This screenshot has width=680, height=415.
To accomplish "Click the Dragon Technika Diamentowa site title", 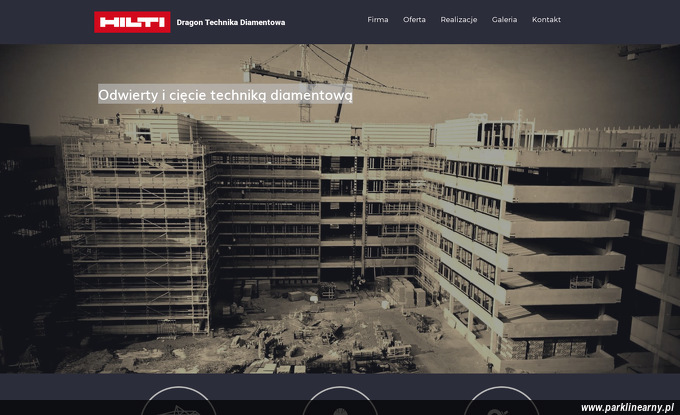I will pos(231,23).
